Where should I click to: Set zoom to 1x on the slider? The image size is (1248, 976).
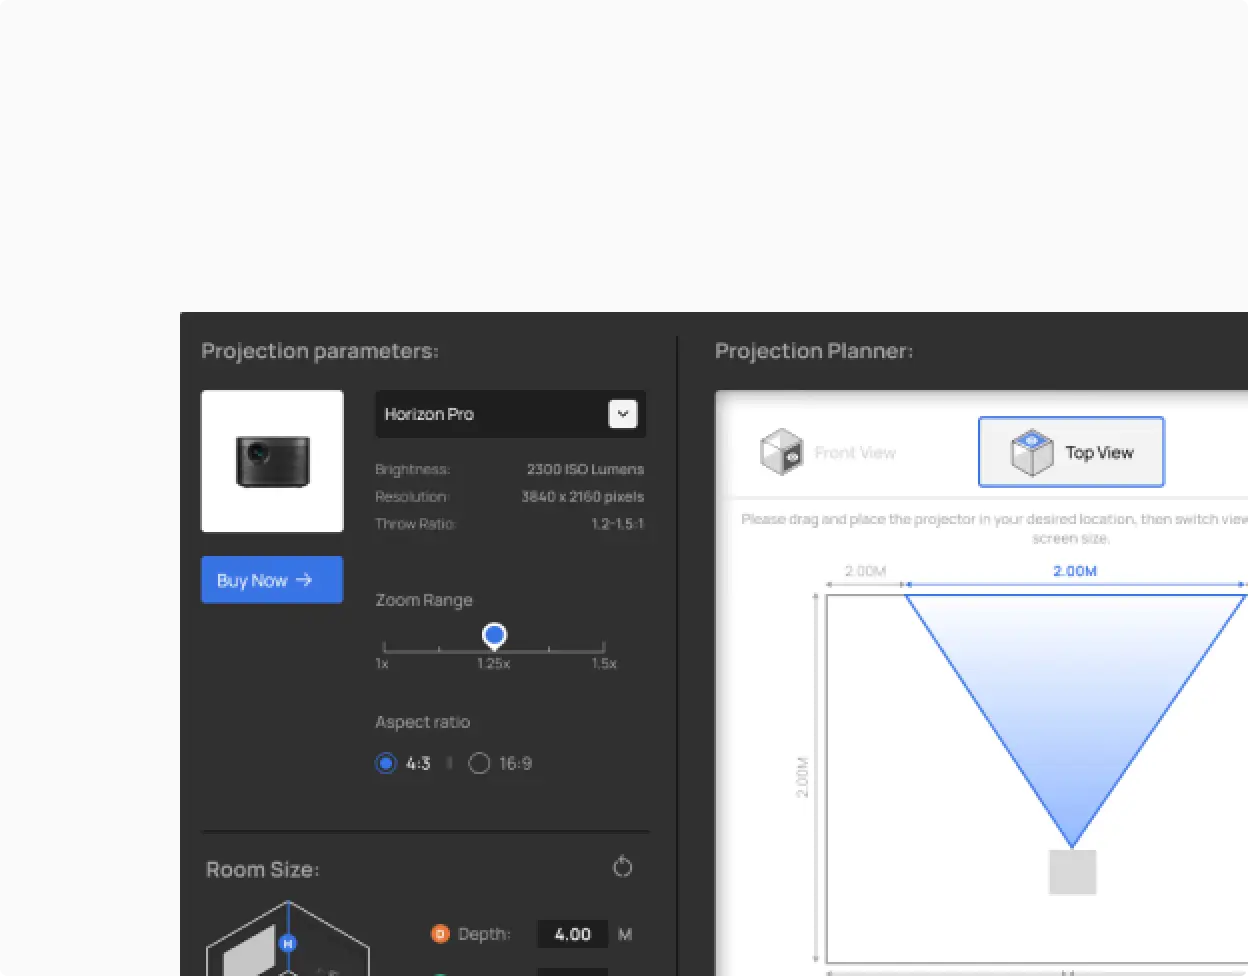click(384, 647)
